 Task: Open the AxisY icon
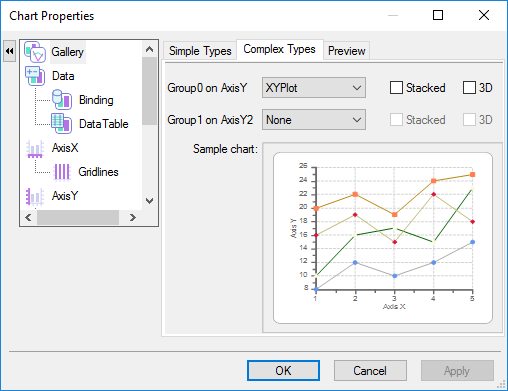(x=35, y=196)
